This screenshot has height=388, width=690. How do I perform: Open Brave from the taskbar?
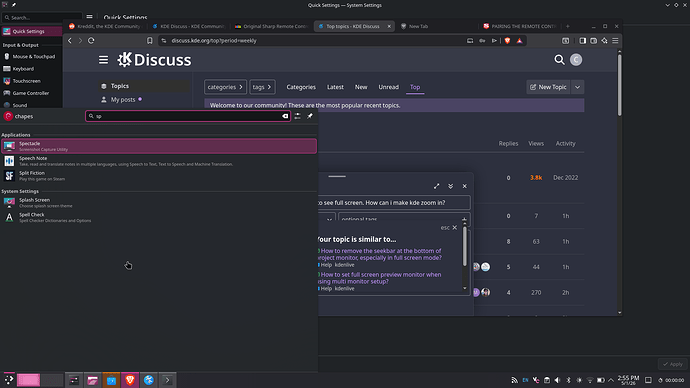click(130, 380)
